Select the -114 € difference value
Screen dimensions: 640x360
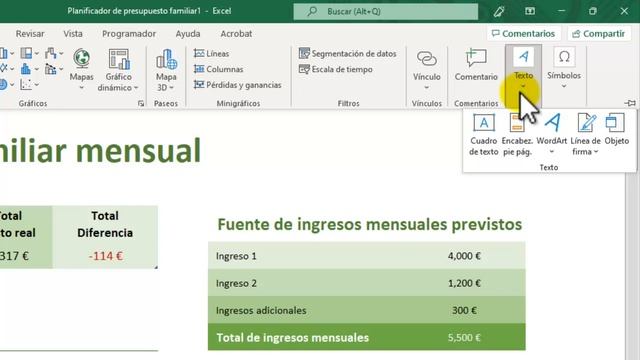pyautogui.click(x=105, y=256)
